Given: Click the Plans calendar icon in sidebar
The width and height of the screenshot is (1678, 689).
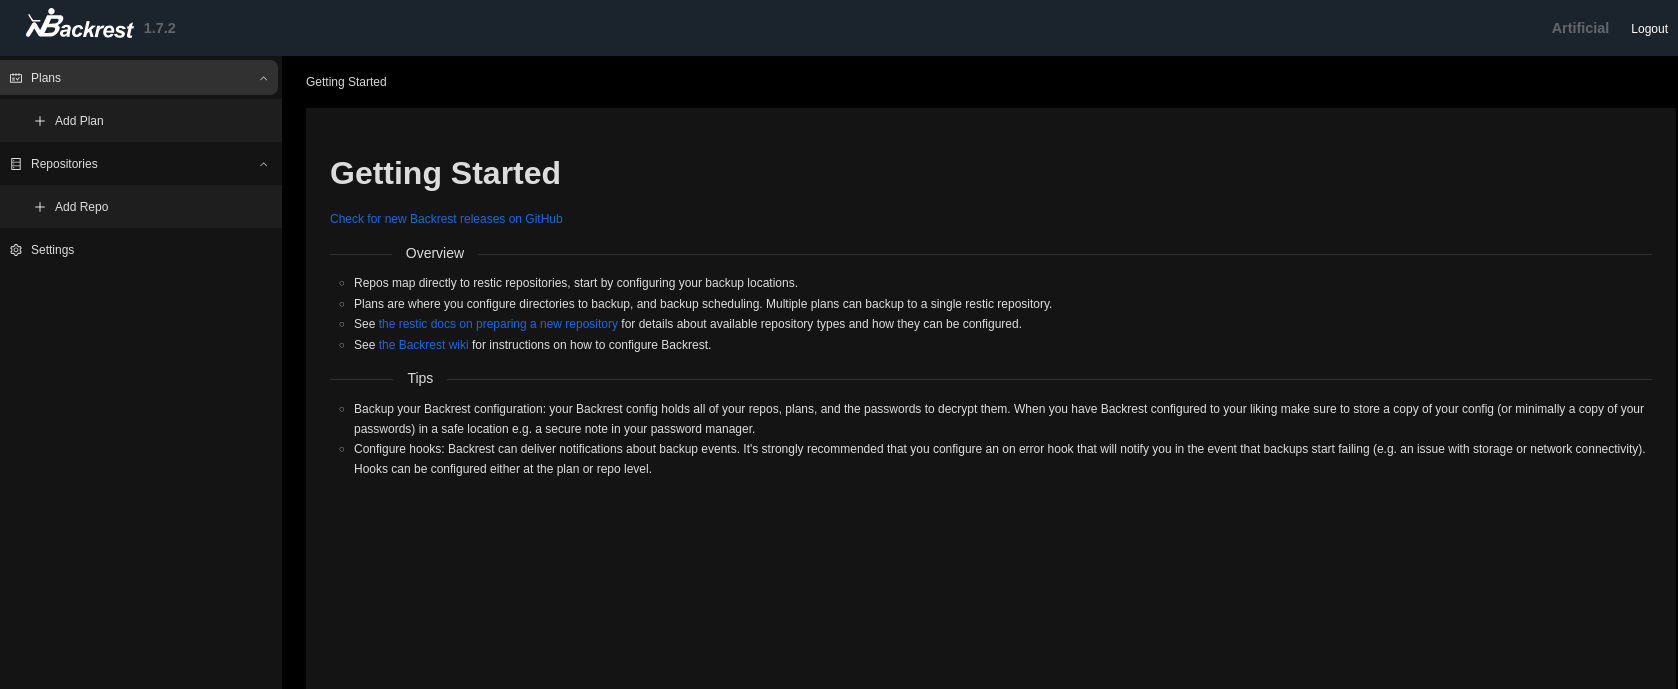Looking at the screenshot, I should tap(16, 78).
